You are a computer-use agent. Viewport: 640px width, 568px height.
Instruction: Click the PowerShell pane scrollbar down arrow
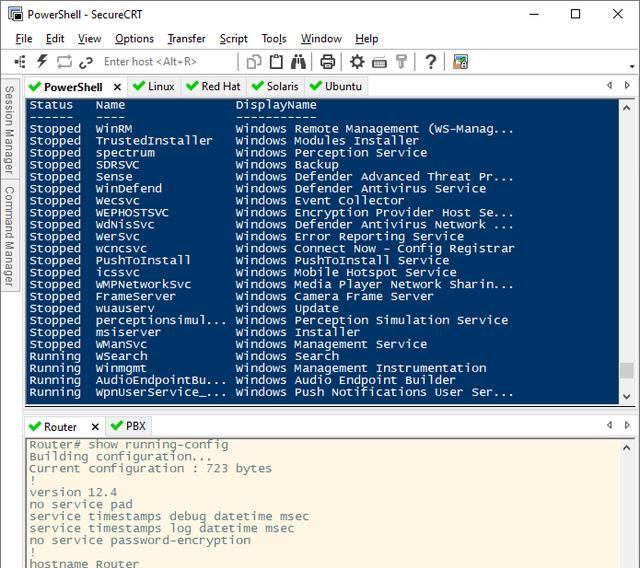(627, 396)
